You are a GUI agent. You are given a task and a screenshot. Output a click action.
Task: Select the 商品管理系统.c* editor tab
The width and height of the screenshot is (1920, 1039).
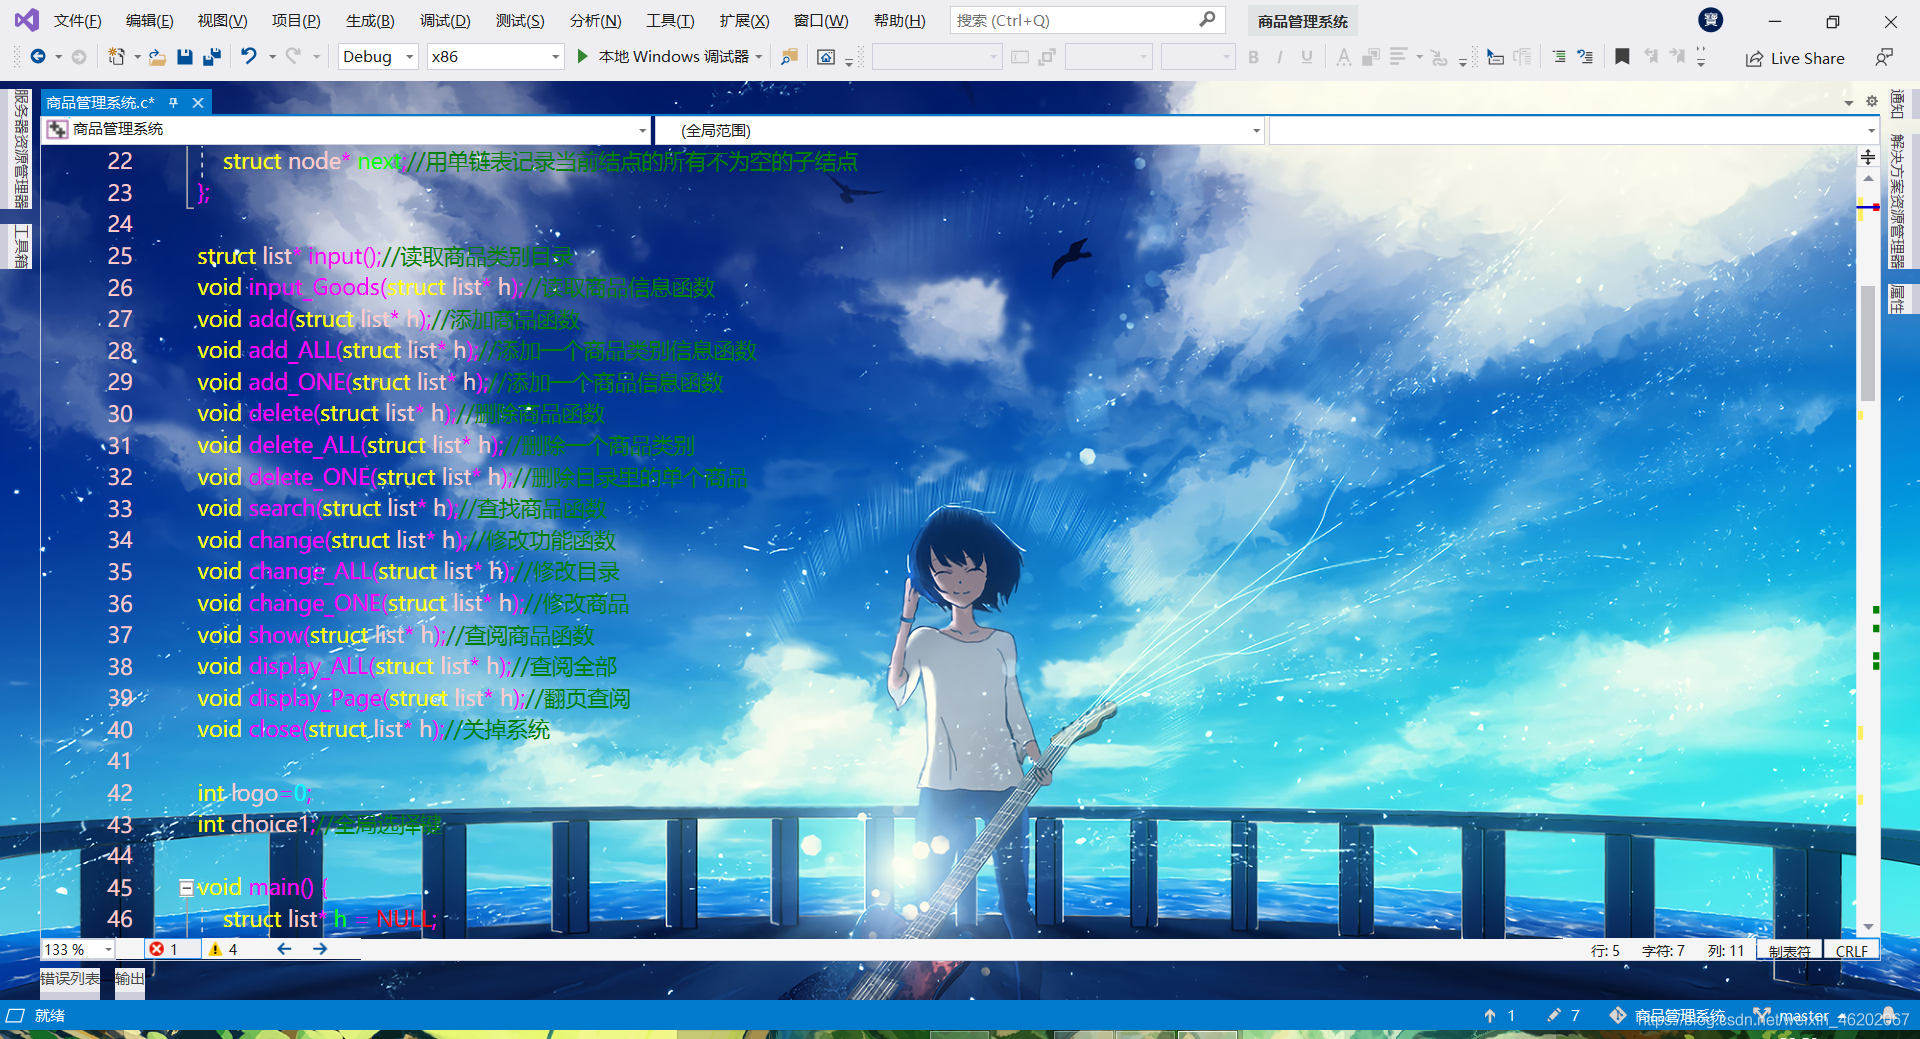(x=100, y=102)
